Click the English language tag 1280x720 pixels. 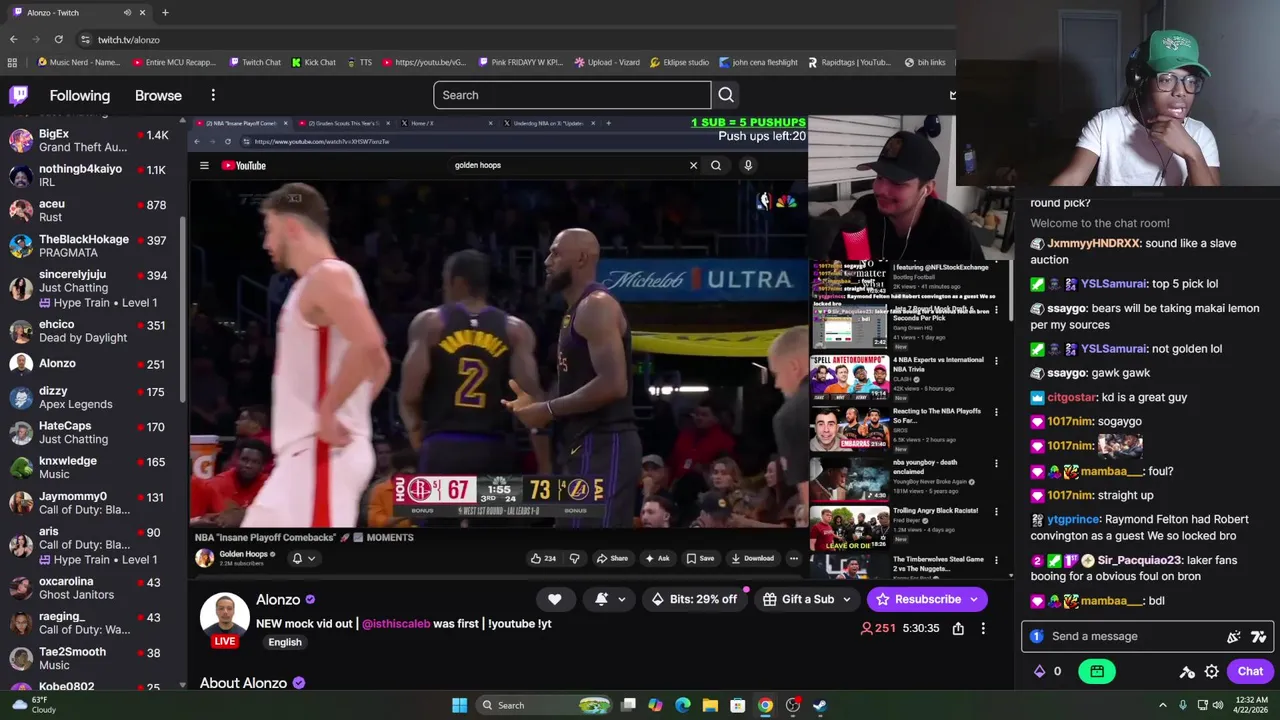pos(285,642)
